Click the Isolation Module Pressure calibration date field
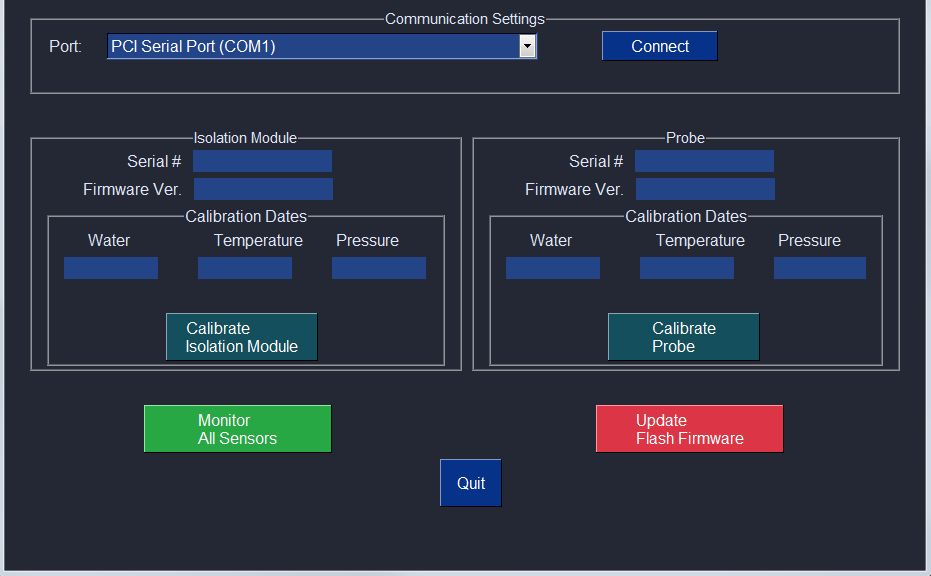Image resolution: width=931 pixels, height=576 pixels. coord(378,267)
